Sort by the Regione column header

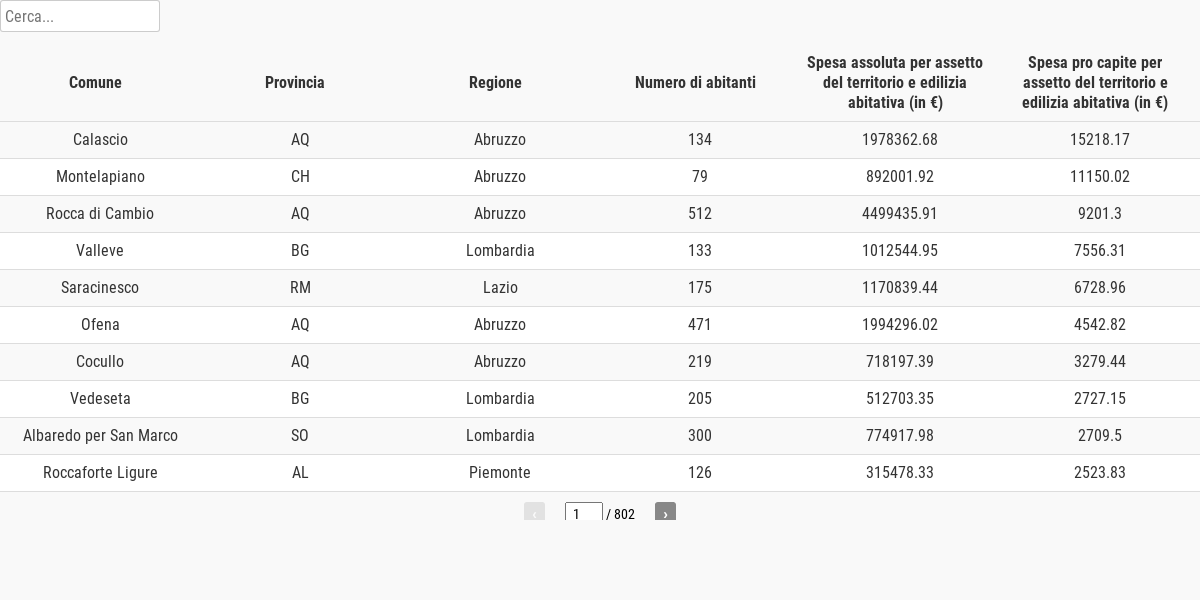point(495,82)
